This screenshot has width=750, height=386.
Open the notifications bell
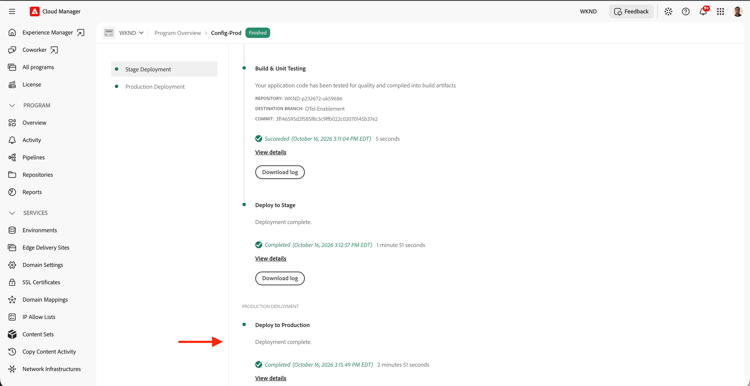[x=703, y=11]
